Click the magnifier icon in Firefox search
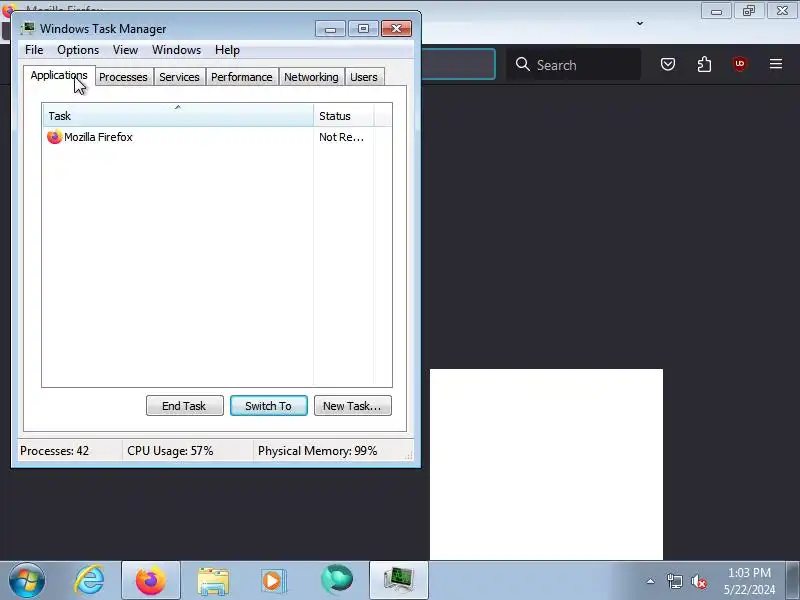 [x=522, y=64]
